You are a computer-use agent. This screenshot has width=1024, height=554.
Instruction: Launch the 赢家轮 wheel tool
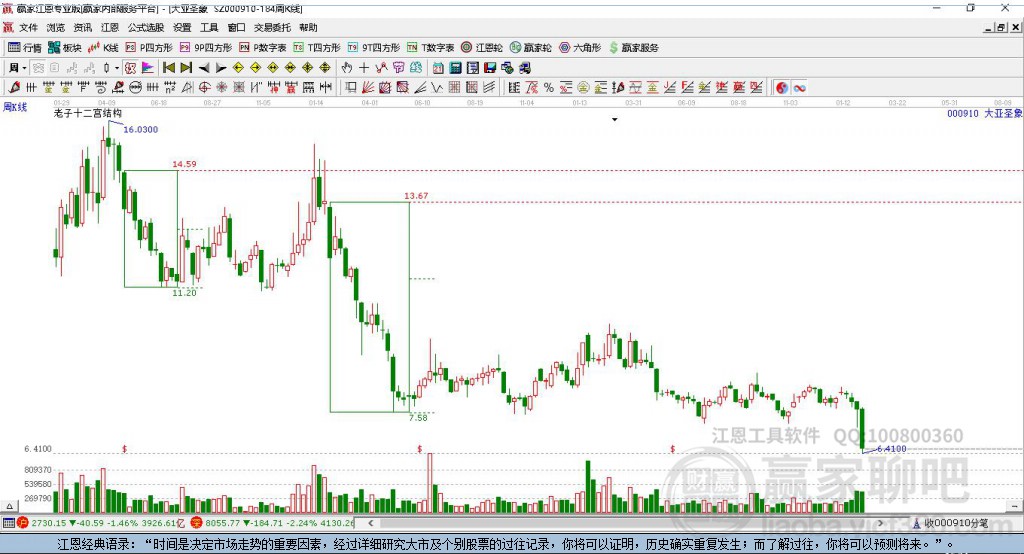click(x=530, y=48)
